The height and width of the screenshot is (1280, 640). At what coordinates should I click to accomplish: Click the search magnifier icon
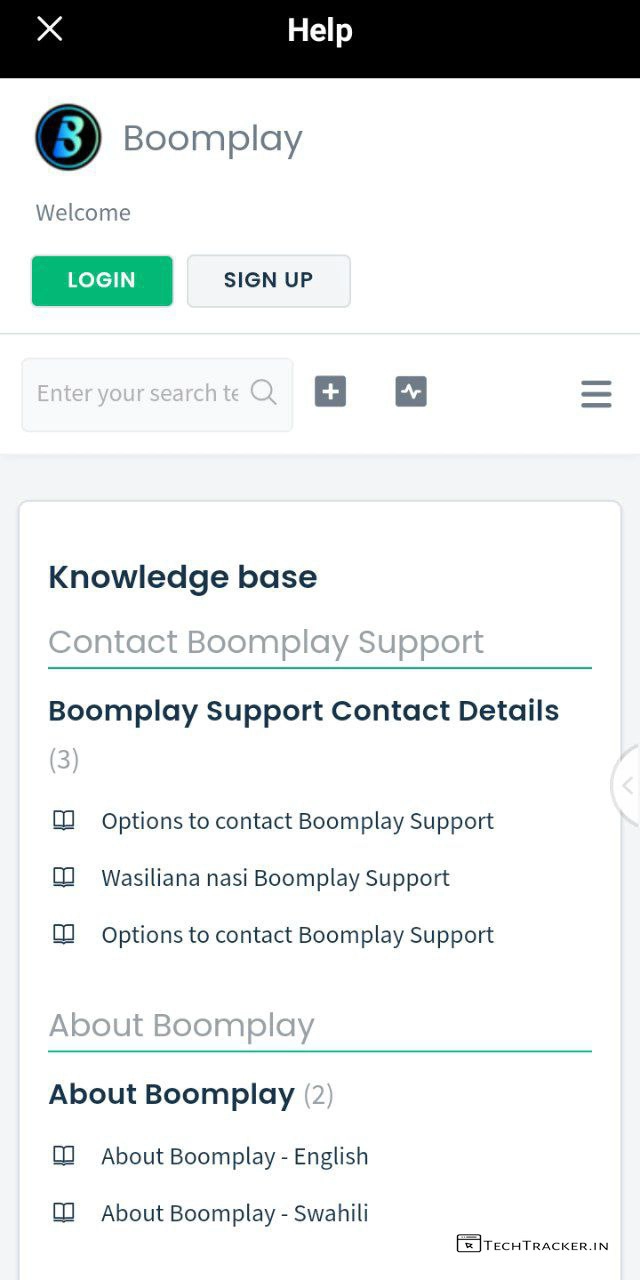coord(264,392)
